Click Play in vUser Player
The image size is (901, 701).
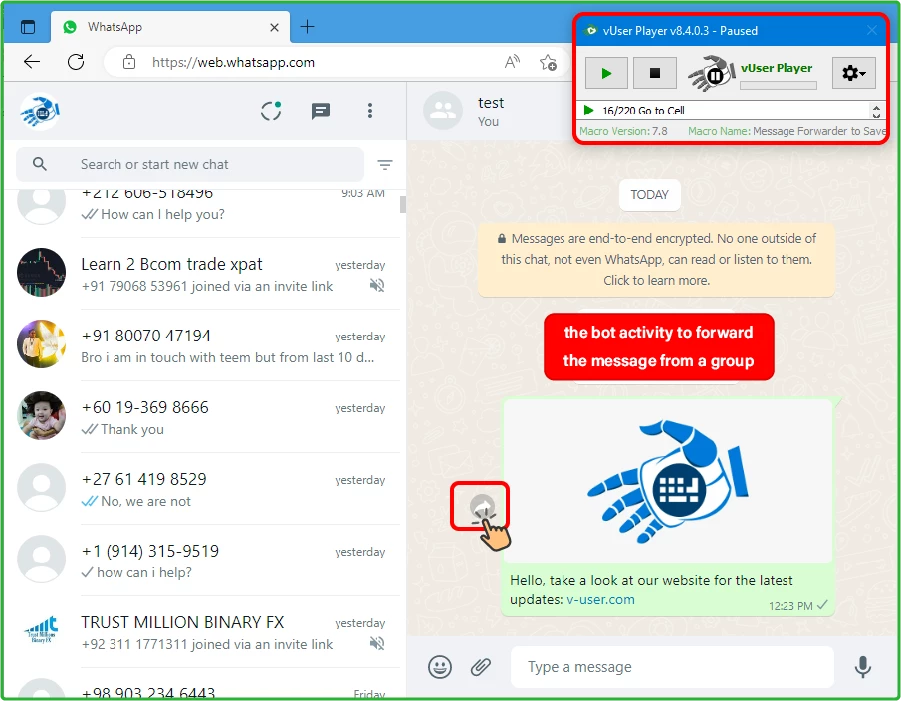pos(606,73)
